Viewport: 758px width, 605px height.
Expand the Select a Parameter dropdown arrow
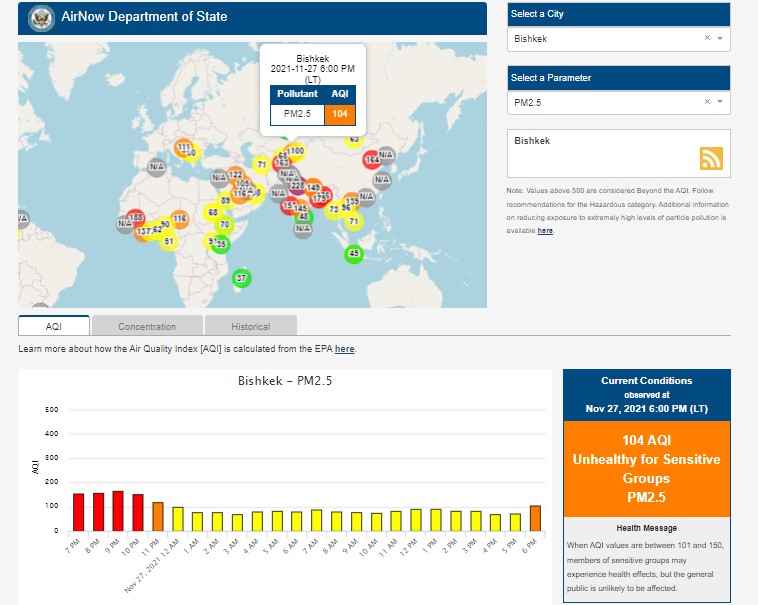click(x=720, y=102)
